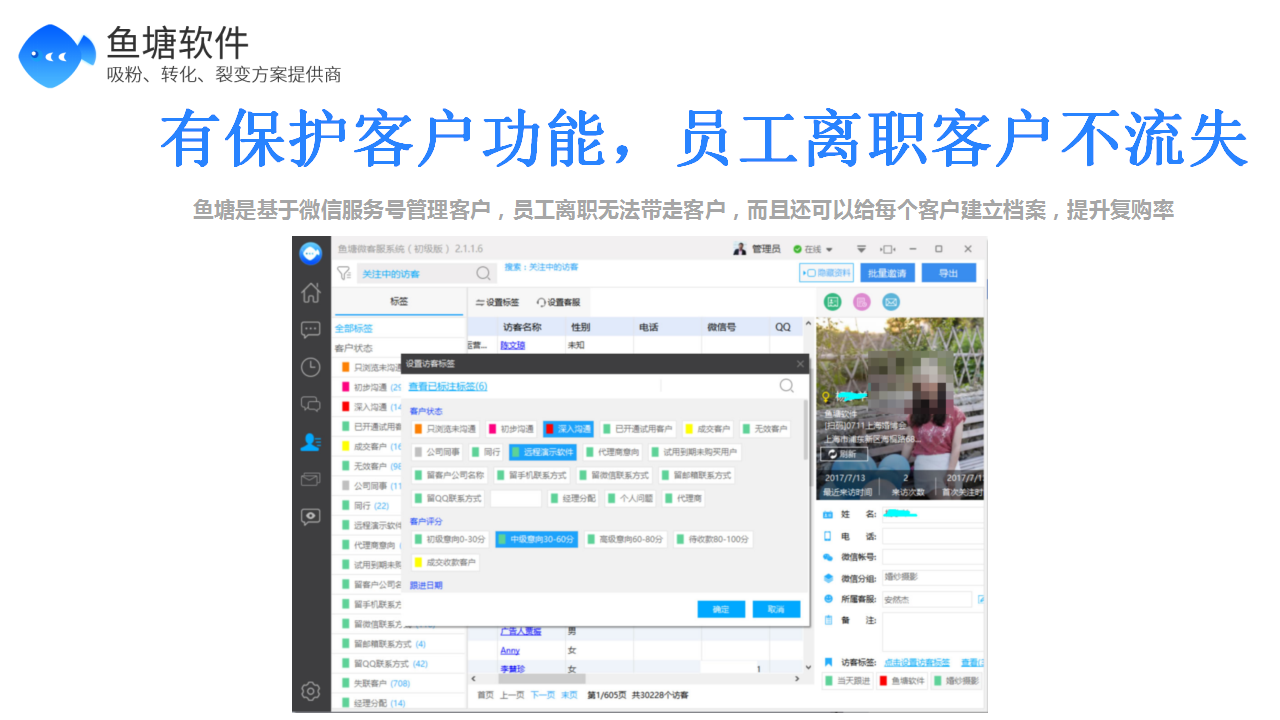
Task: Click 当天跟进 visitor tag chip
Action: click(847, 681)
